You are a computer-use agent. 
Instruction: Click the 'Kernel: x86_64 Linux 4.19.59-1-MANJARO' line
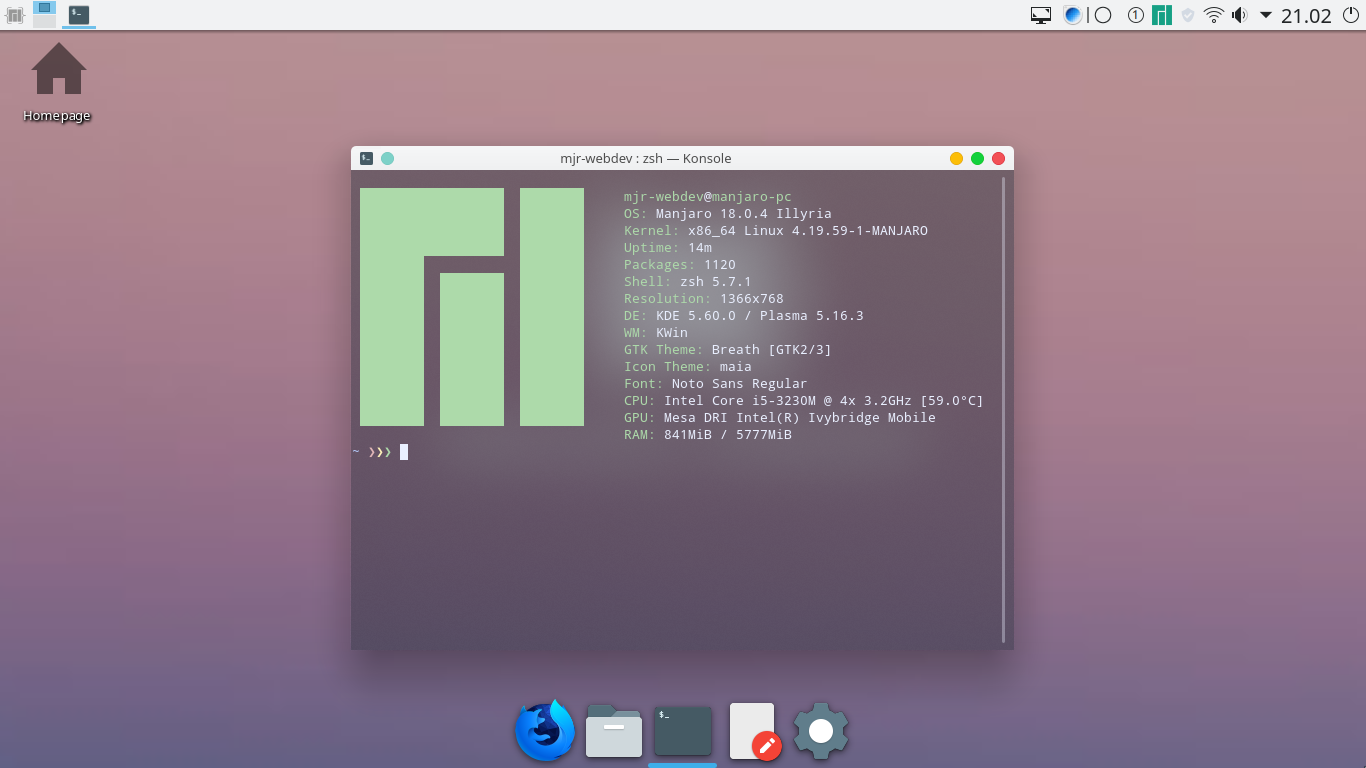[x=776, y=231]
